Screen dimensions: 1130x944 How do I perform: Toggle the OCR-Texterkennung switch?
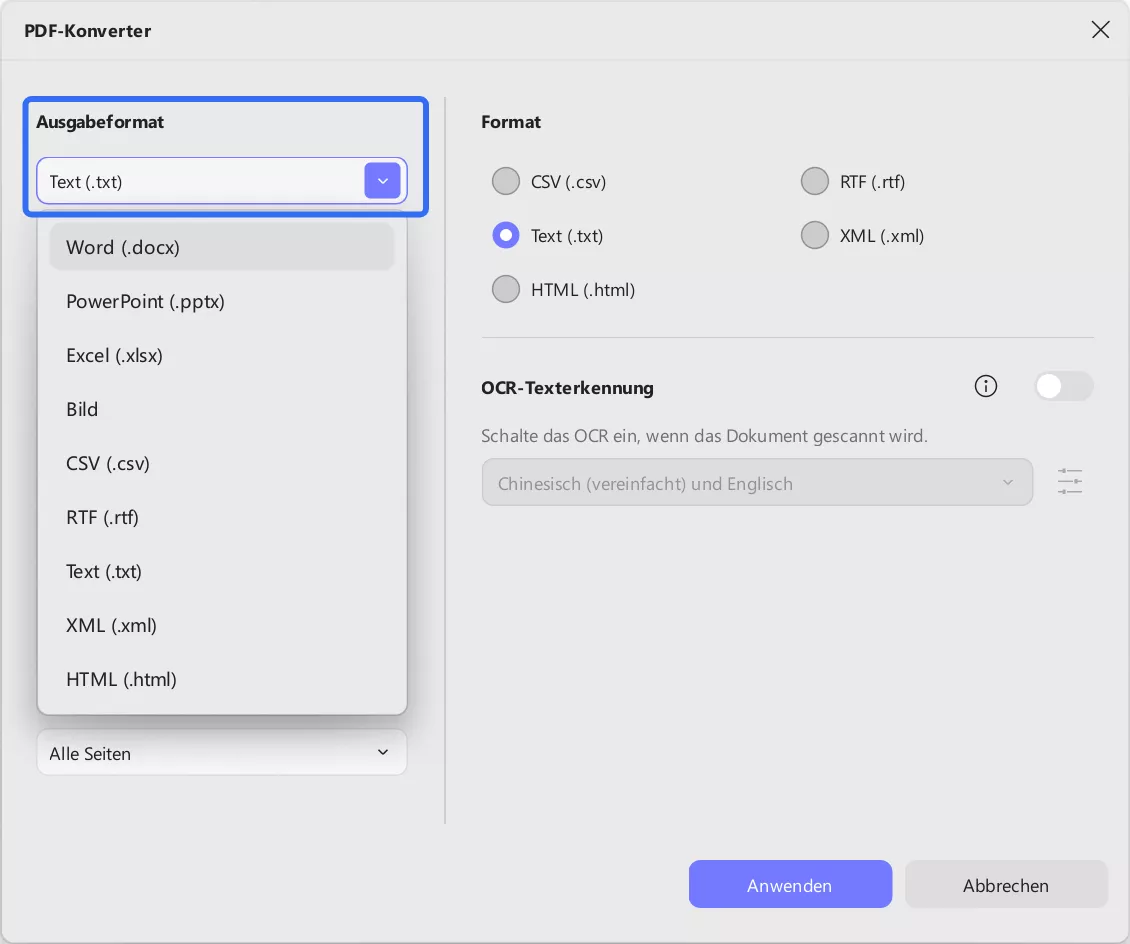[x=1063, y=387]
